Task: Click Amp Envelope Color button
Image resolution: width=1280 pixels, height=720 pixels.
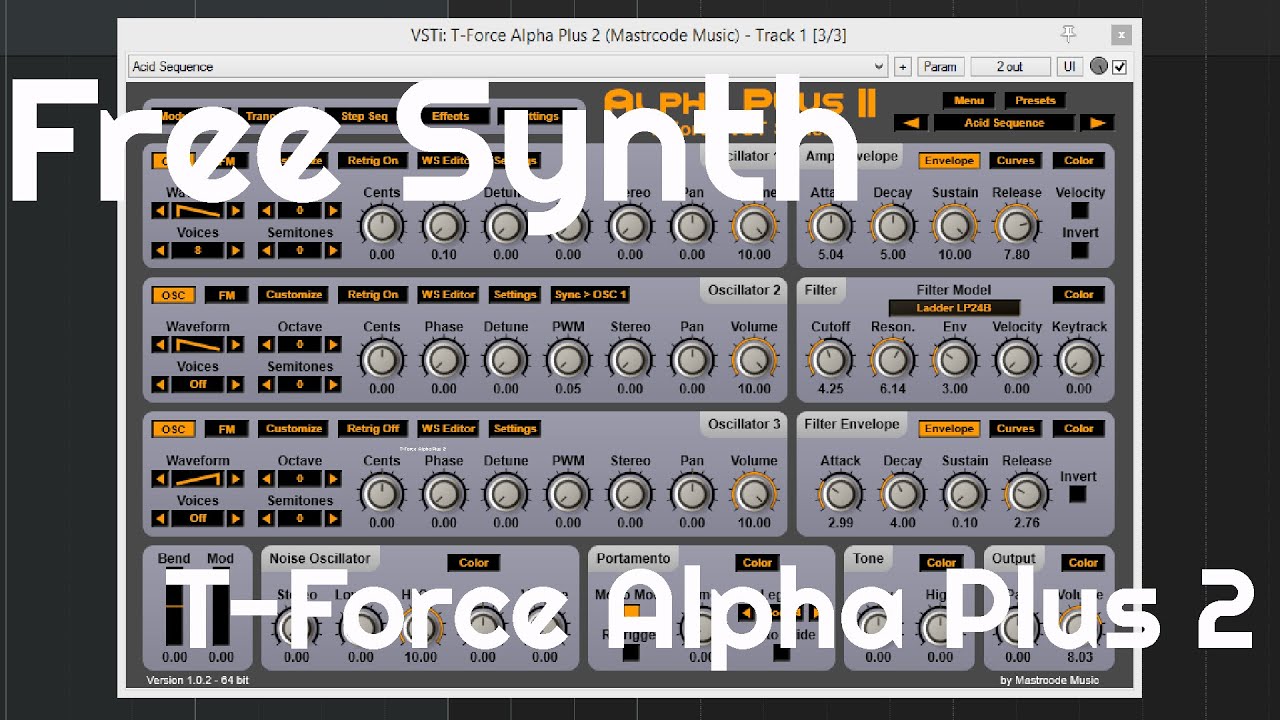Action: [x=1079, y=161]
